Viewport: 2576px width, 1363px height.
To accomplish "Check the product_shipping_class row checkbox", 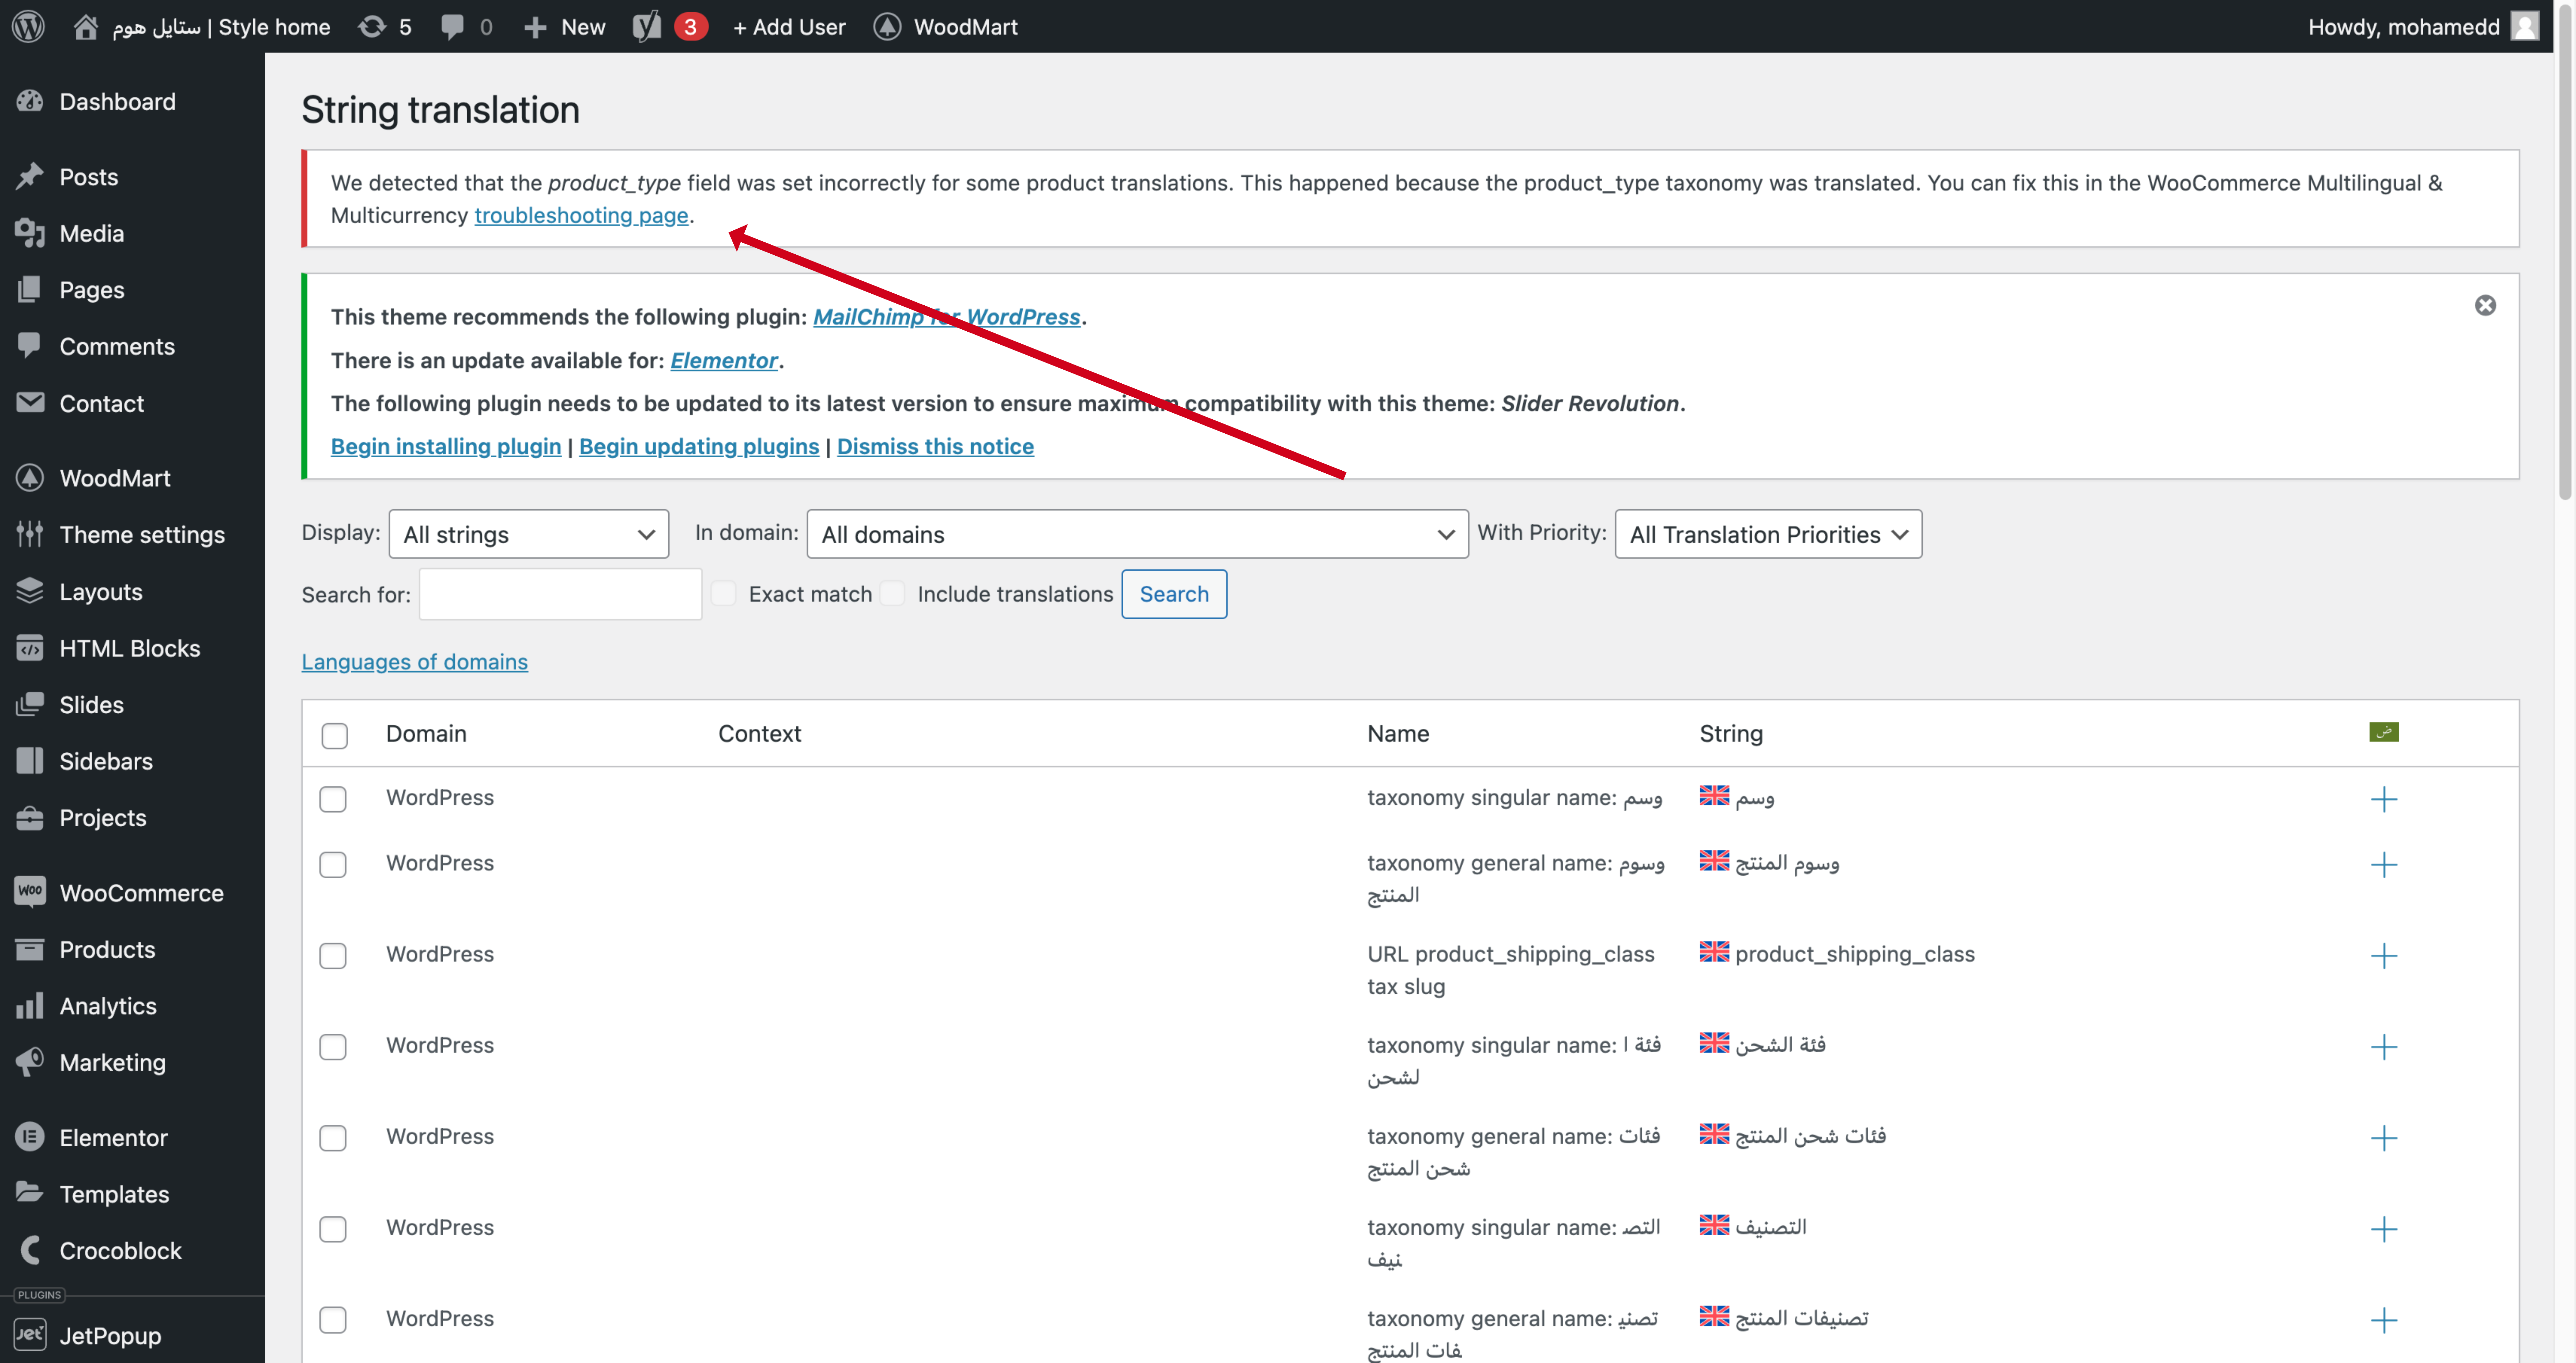I will pyautogui.click(x=333, y=956).
